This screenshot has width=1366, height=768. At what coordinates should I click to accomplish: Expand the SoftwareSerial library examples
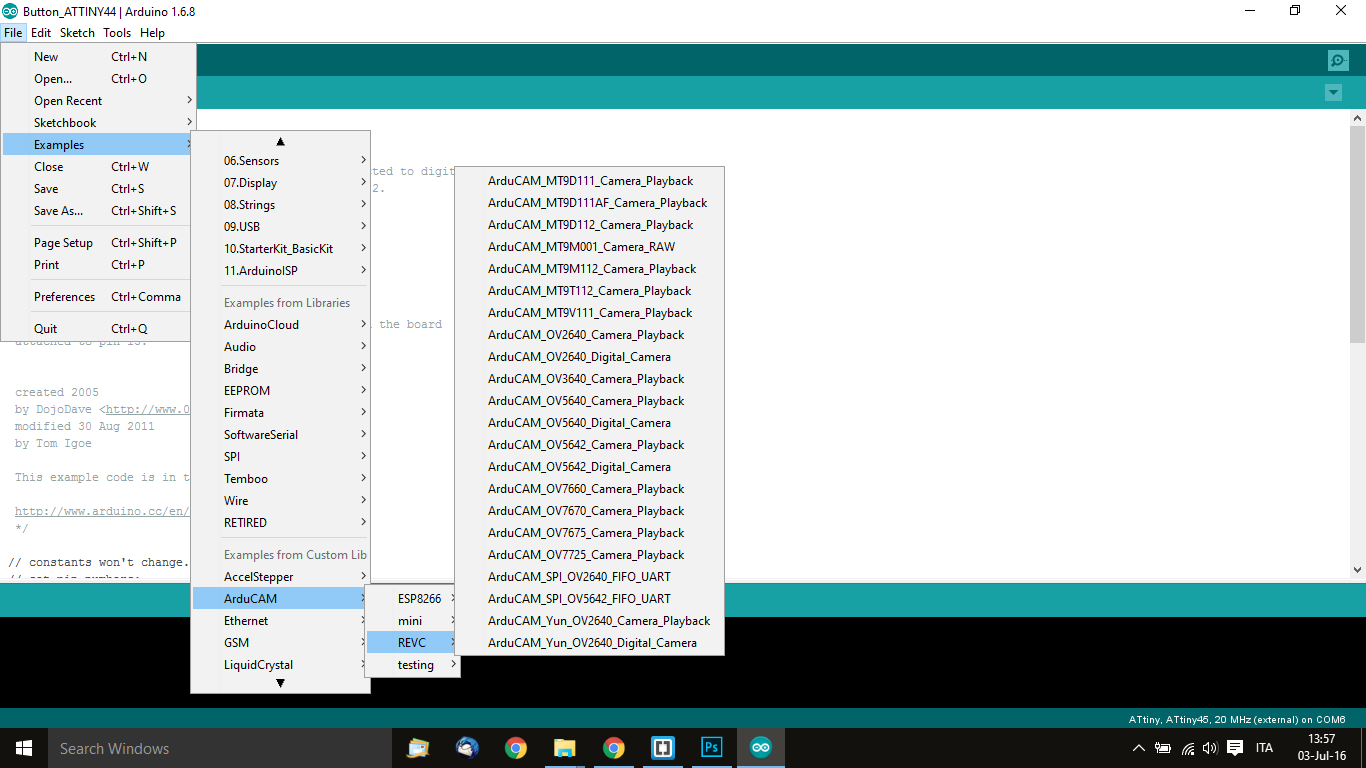[280, 435]
